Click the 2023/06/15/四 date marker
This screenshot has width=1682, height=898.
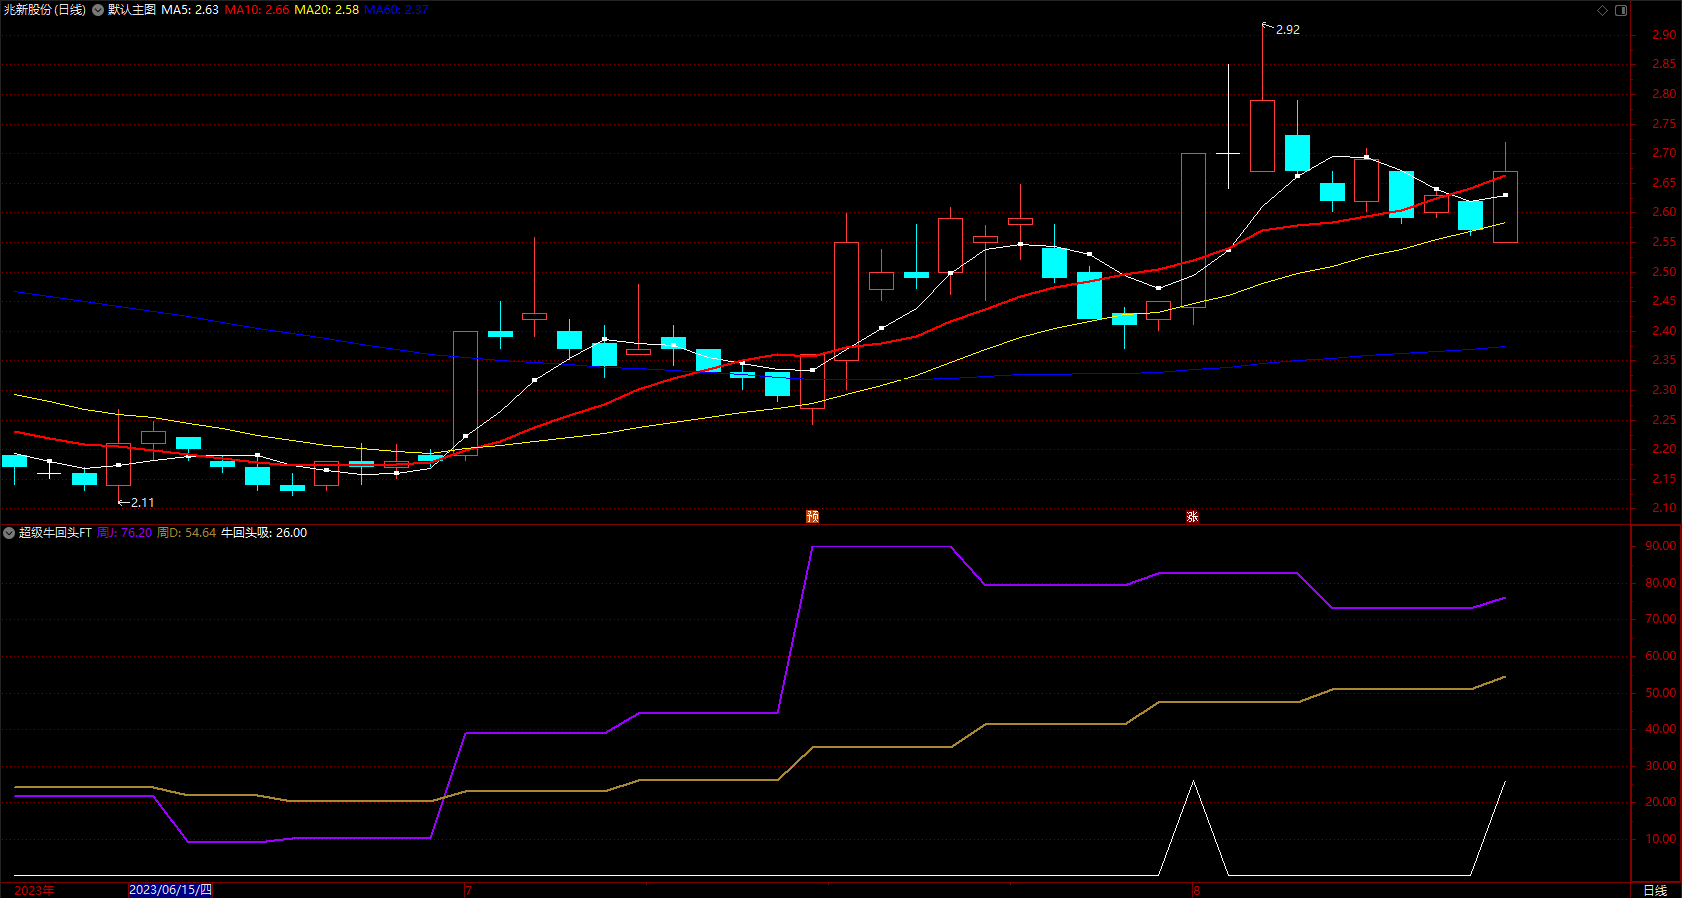170,890
